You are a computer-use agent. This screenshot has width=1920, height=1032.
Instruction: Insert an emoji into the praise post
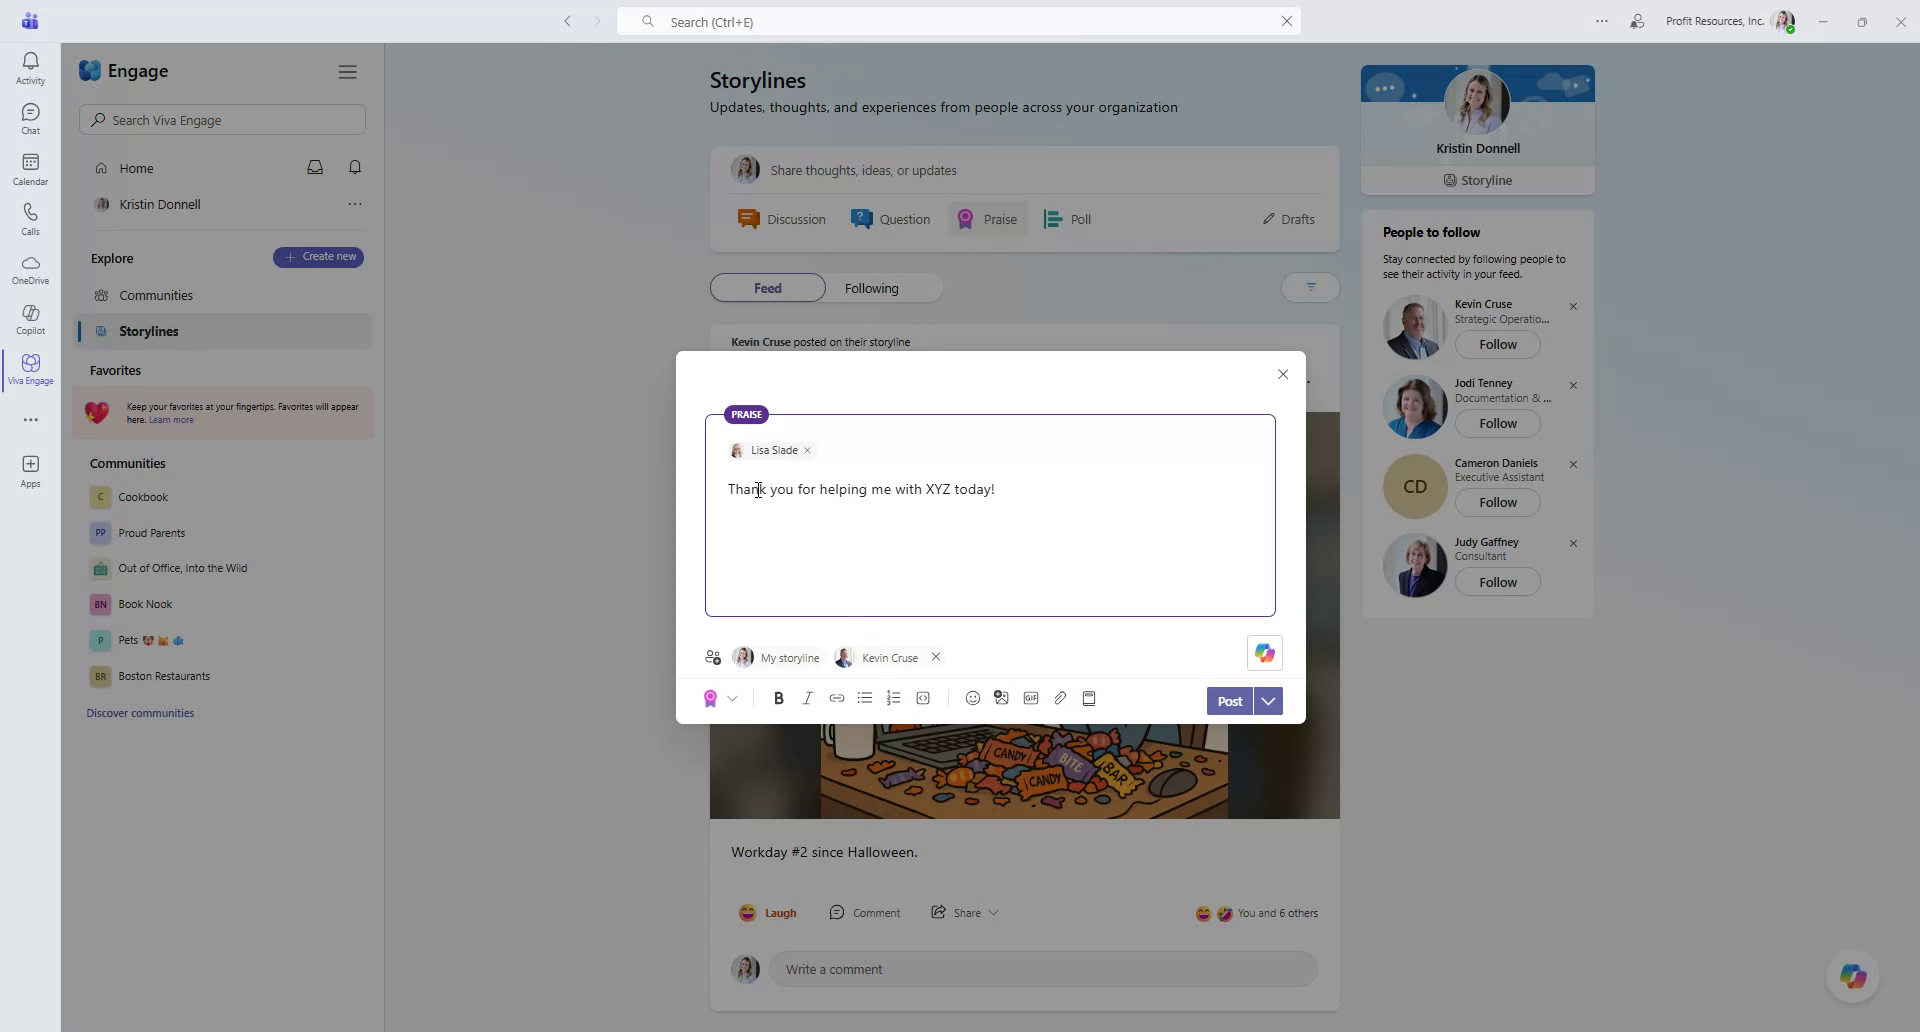pos(972,698)
